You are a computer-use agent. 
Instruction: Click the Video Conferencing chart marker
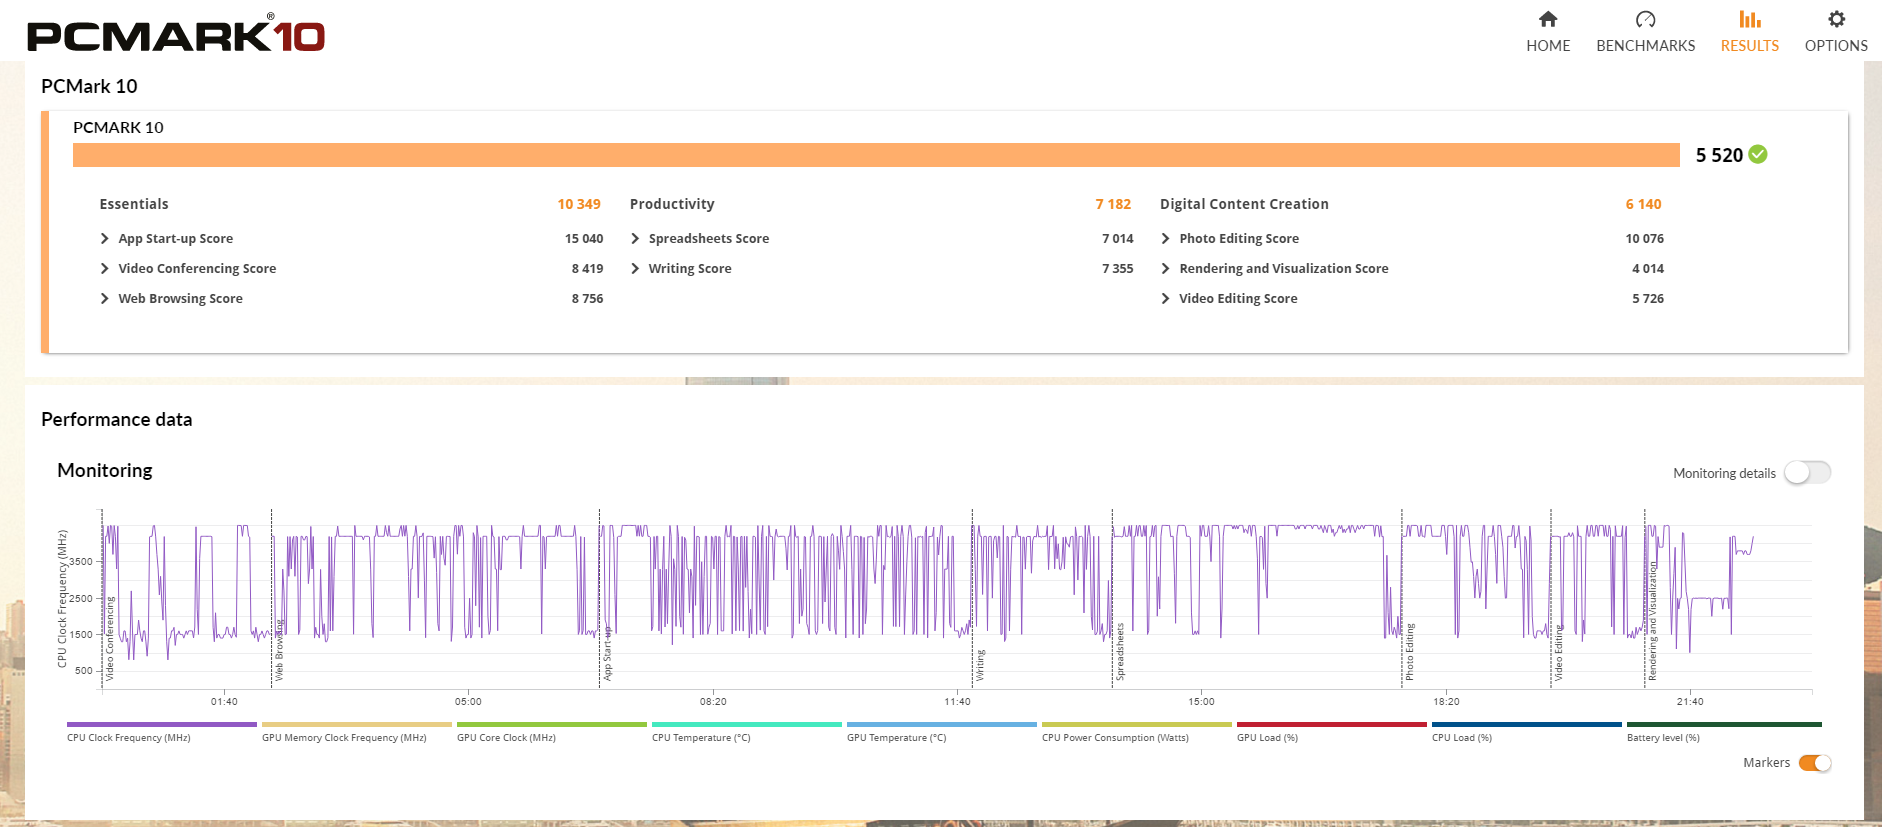pos(110,638)
